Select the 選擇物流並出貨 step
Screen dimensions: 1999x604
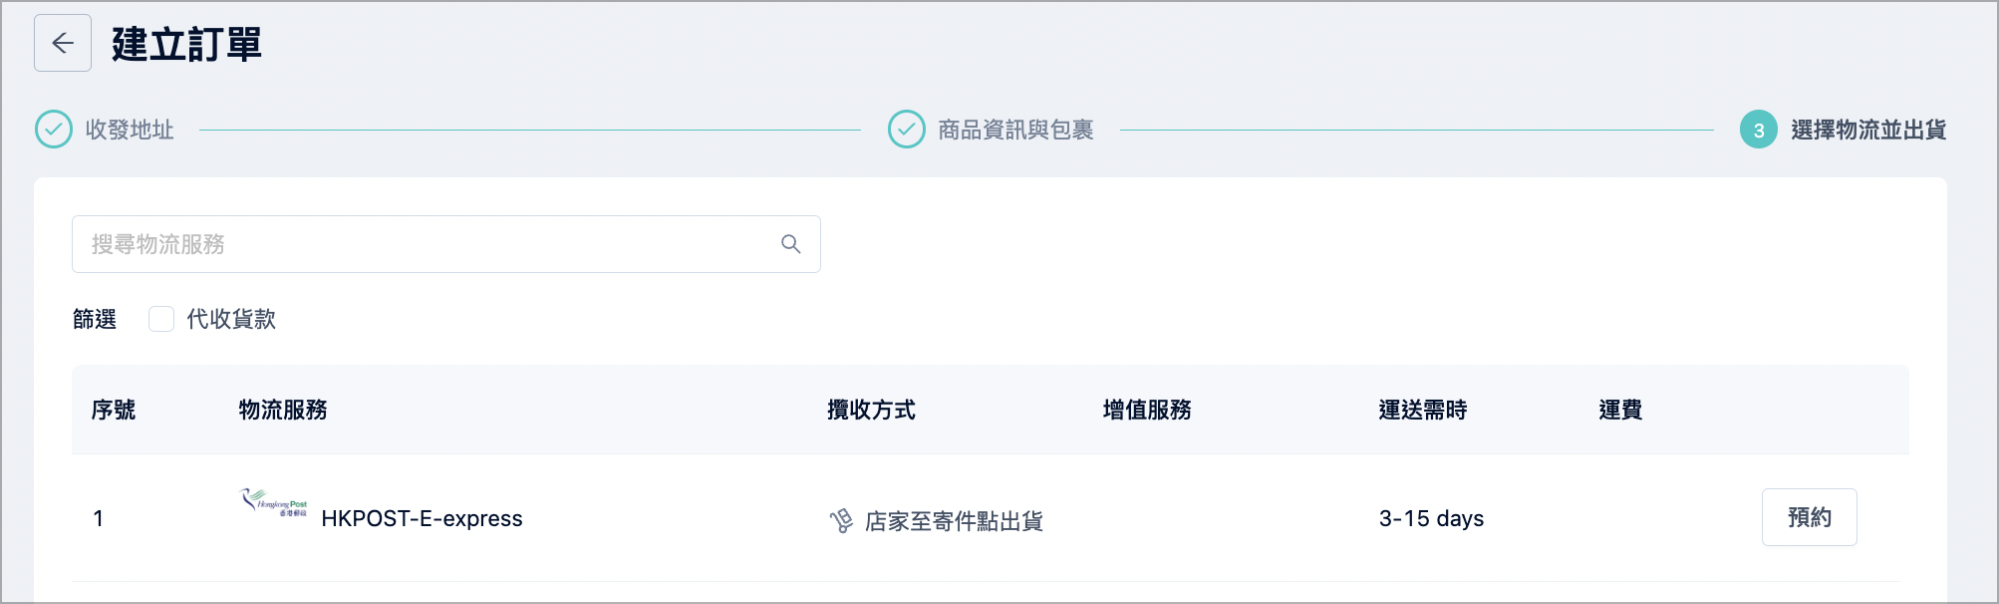(x=1868, y=130)
